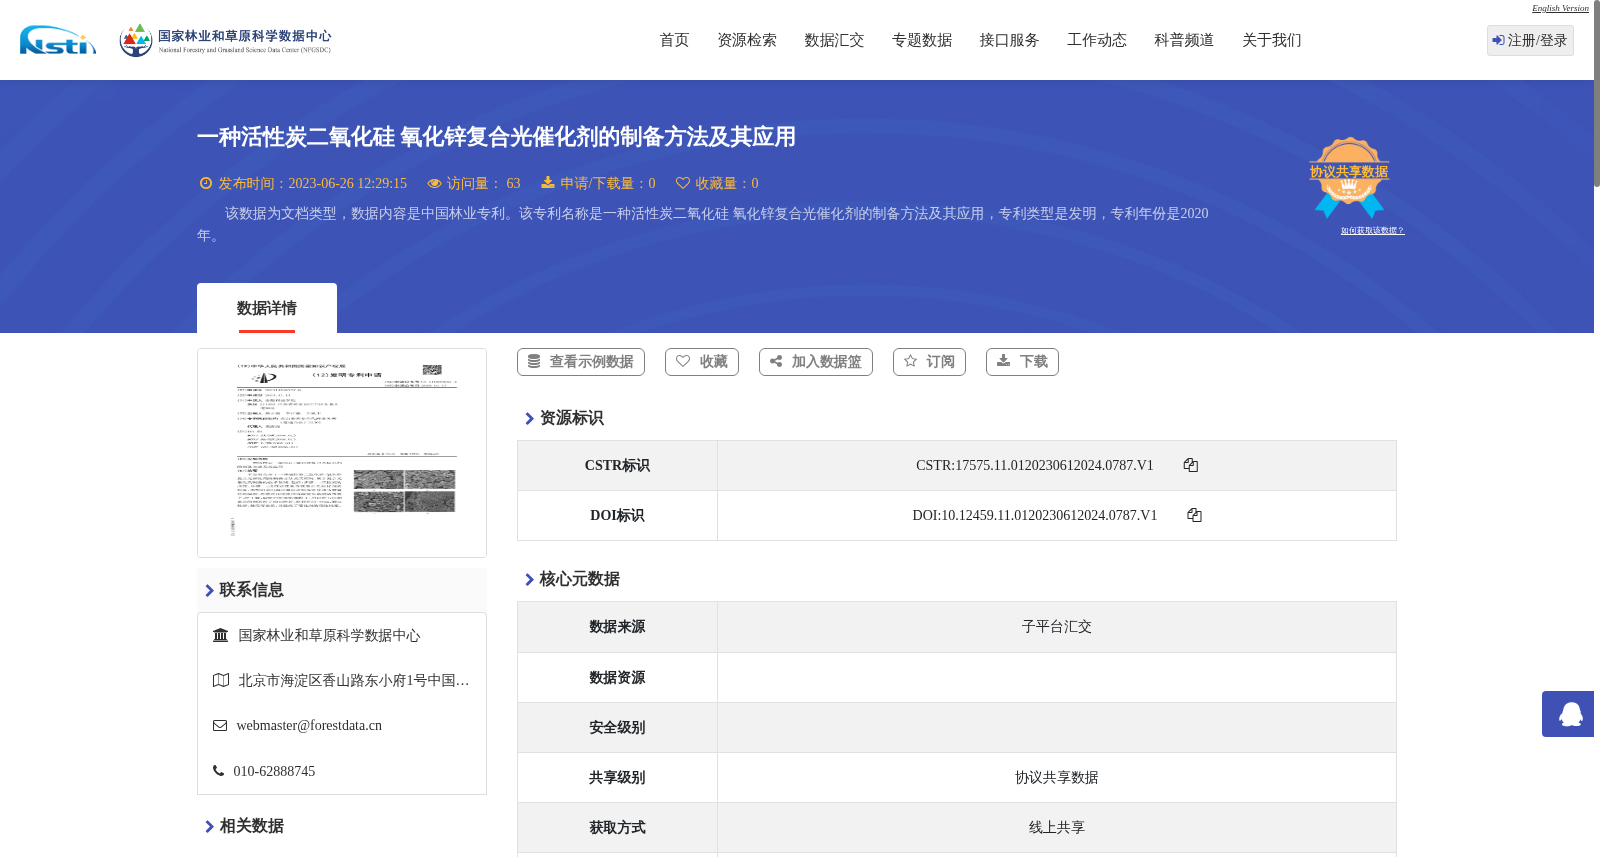Click the 发布时间 2023-06-26 text
Screen dimensions: 1600x857
tap(312, 184)
